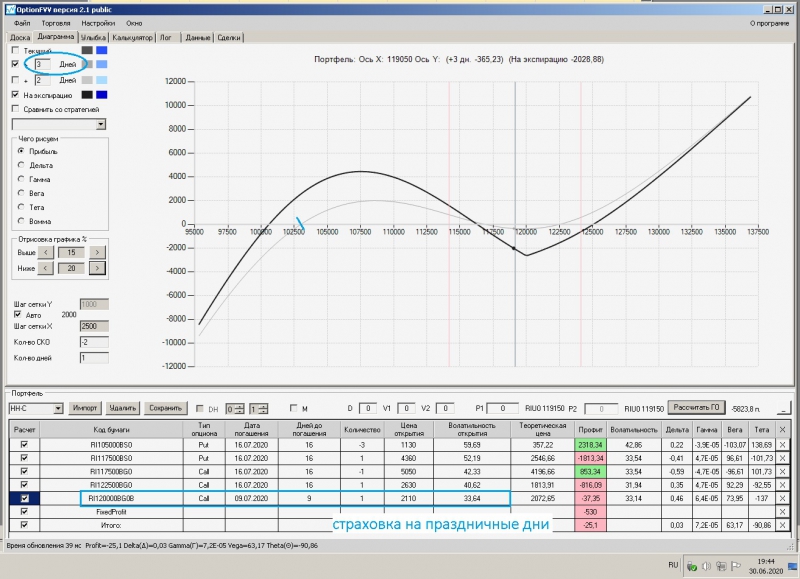
Task: Open the network tray icon
Action: coord(721,566)
